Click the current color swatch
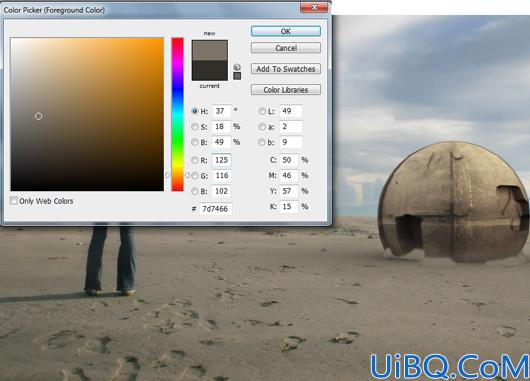The image size is (530, 381). pyautogui.click(x=210, y=71)
